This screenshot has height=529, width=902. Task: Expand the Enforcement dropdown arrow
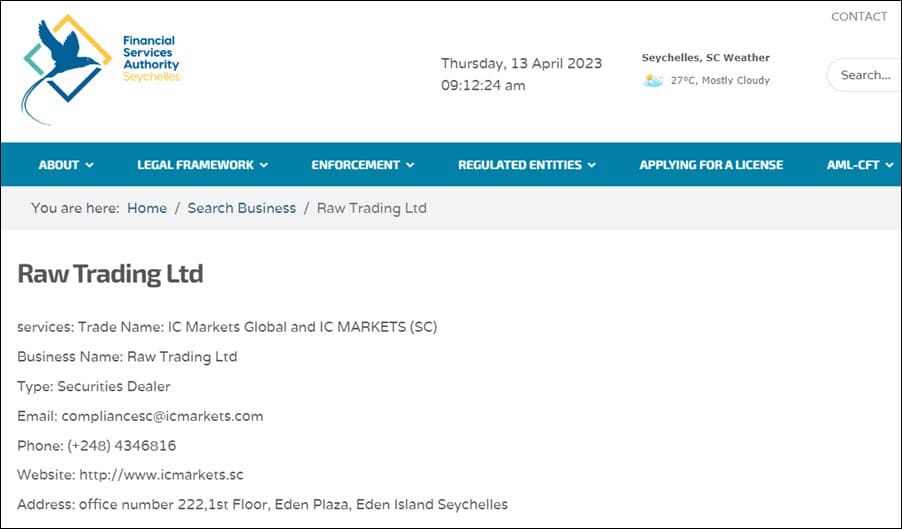pyautogui.click(x=410, y=165)
